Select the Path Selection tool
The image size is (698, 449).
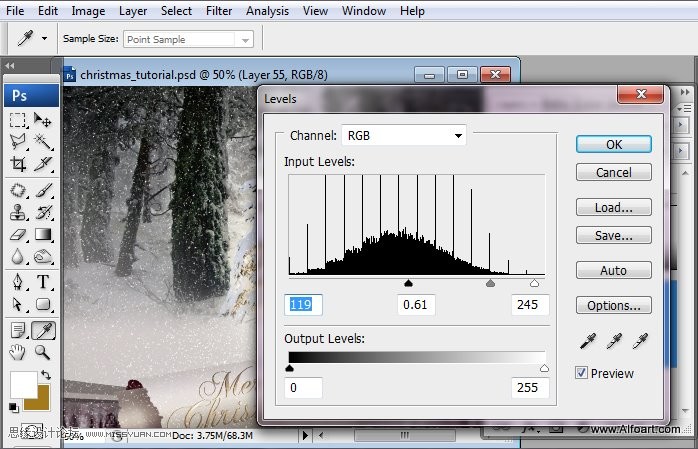coord(18,304)
